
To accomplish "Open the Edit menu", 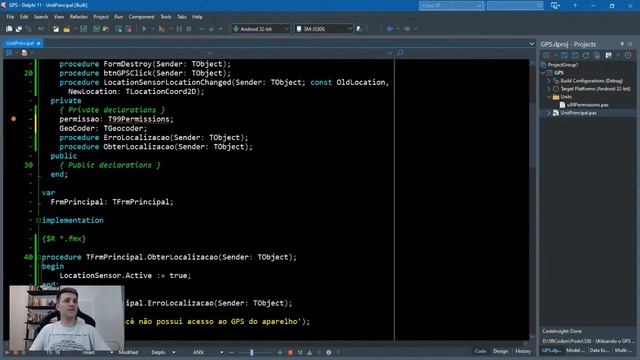I will 24,17.
